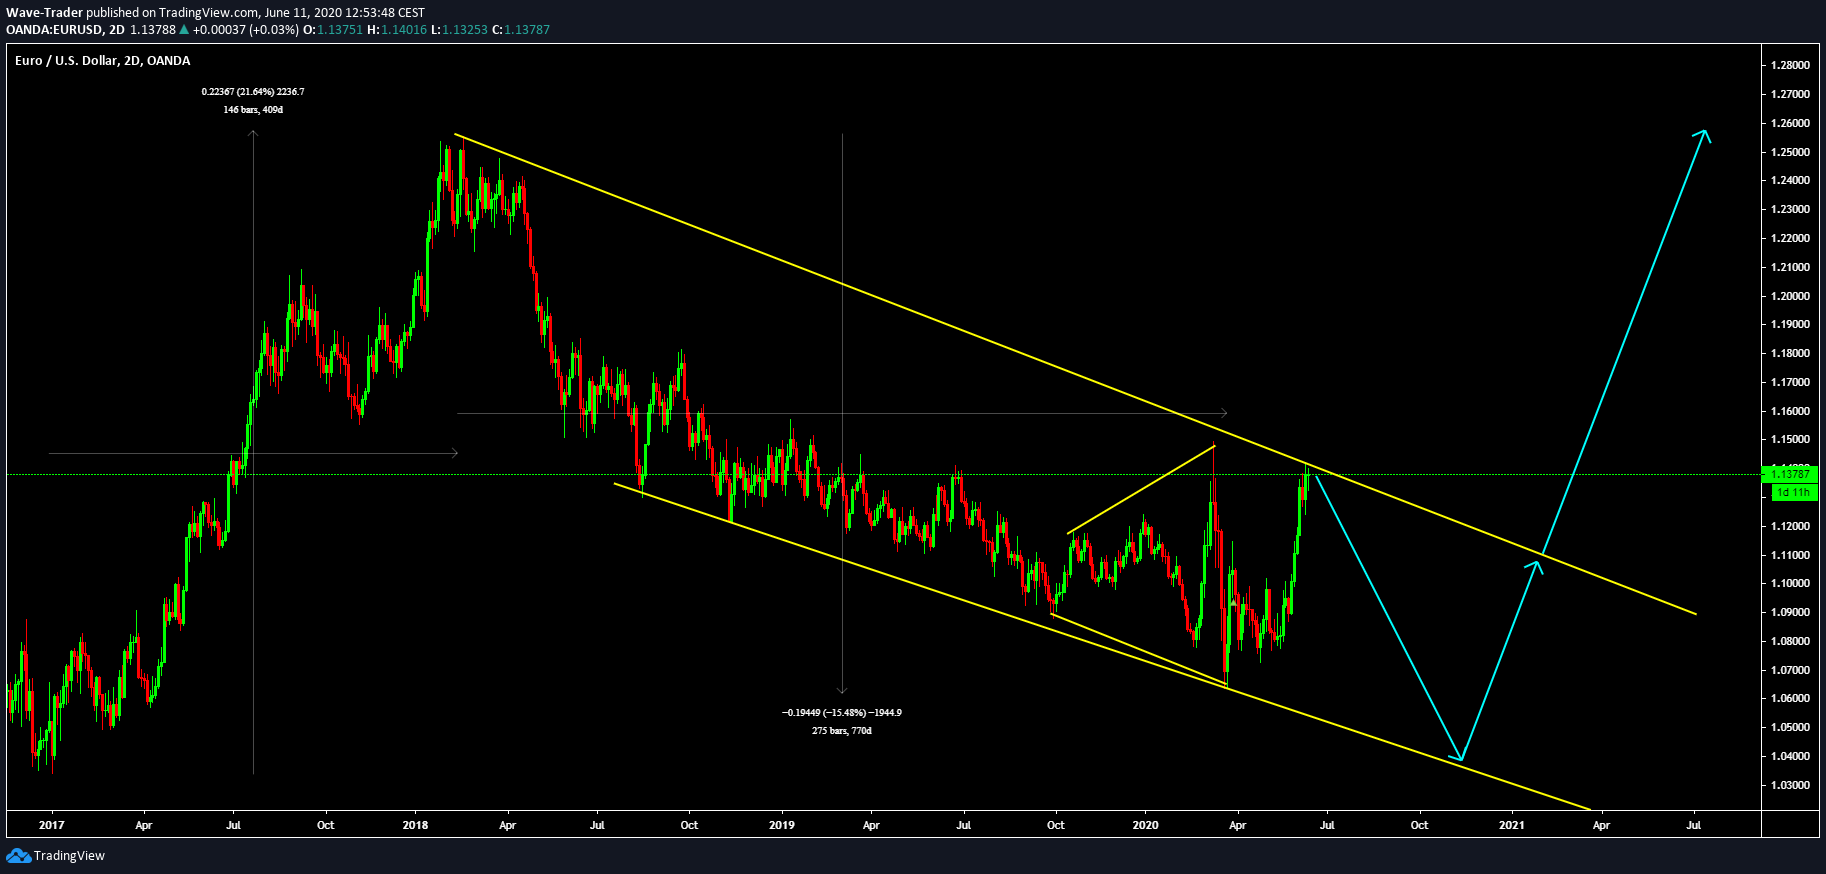Click the Wave-Trader author name
This screenshot has height=874, width=1826.
(x=44, y=13)
